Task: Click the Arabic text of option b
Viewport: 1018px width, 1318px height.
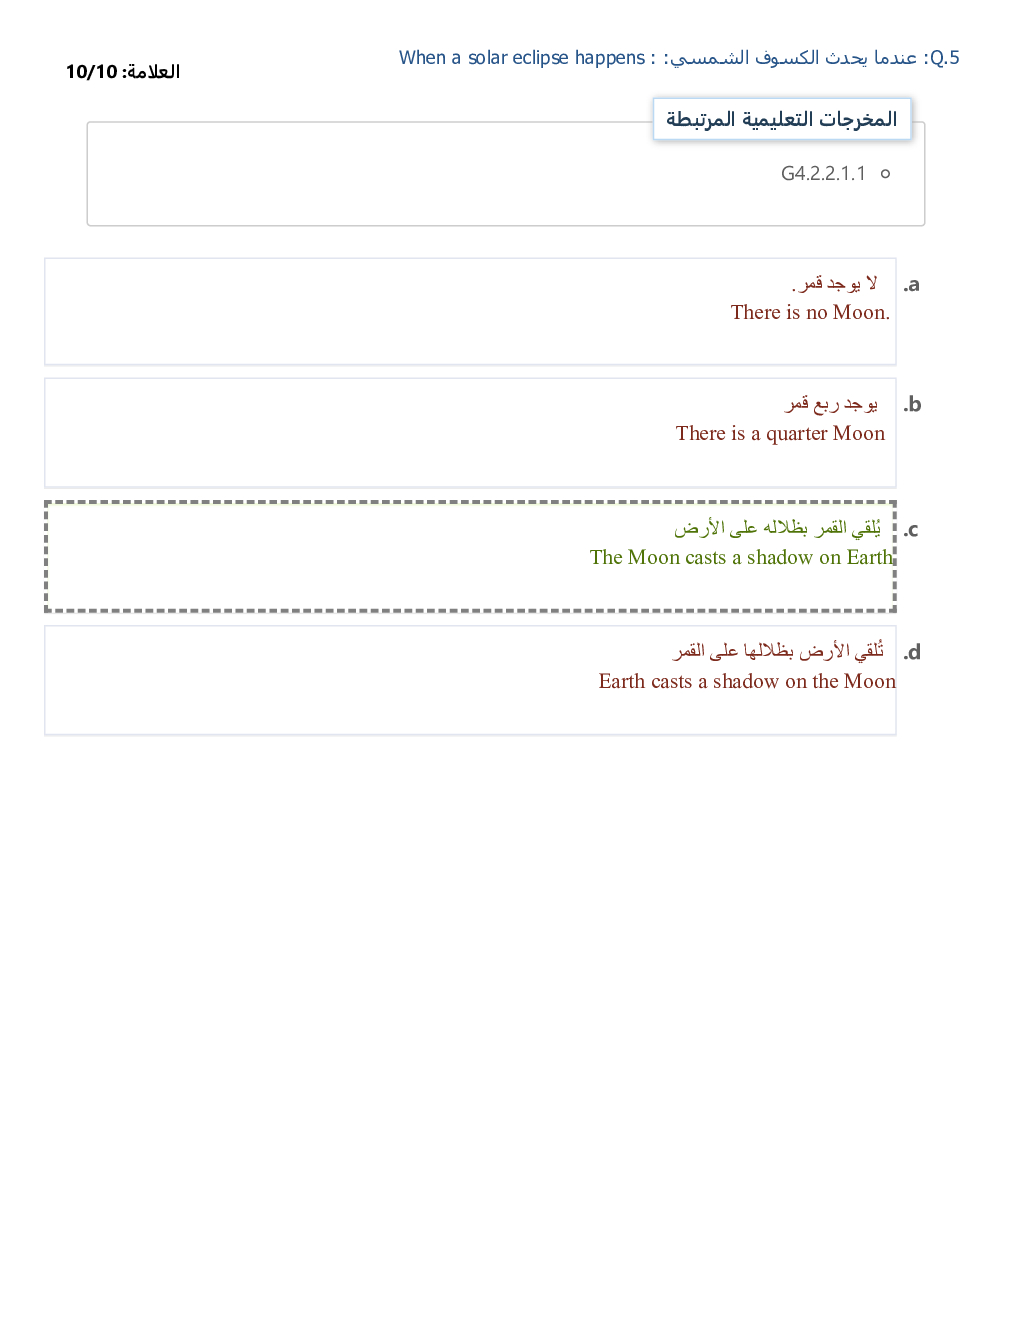Action: coord(831,403)
